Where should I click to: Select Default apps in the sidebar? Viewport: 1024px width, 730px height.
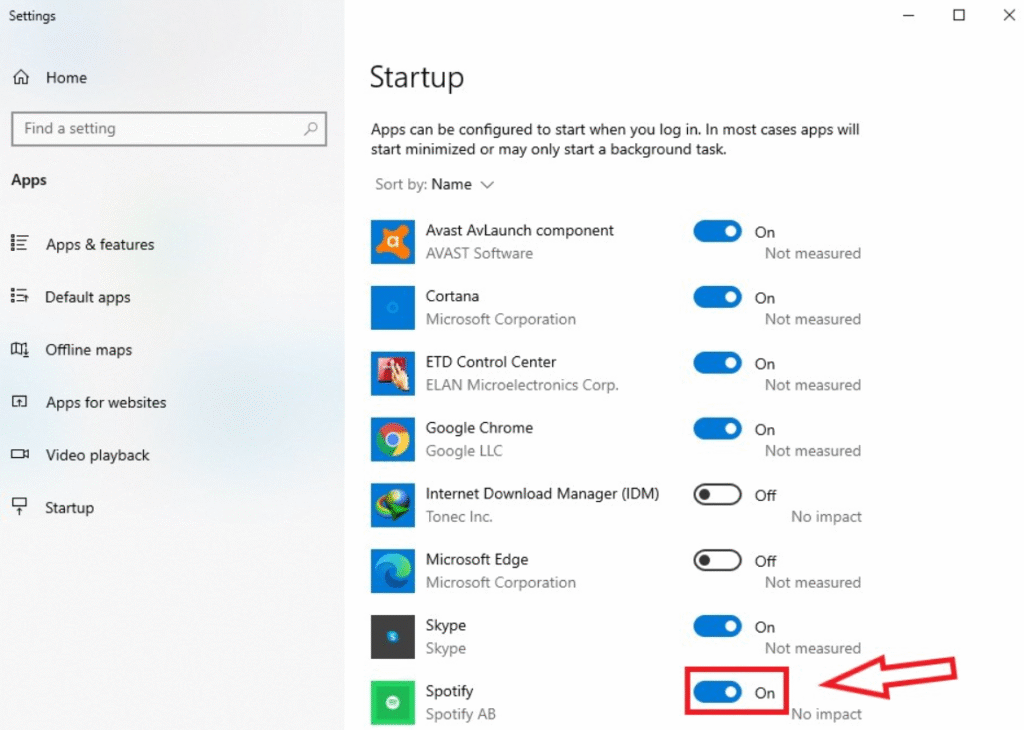(88, 297)
